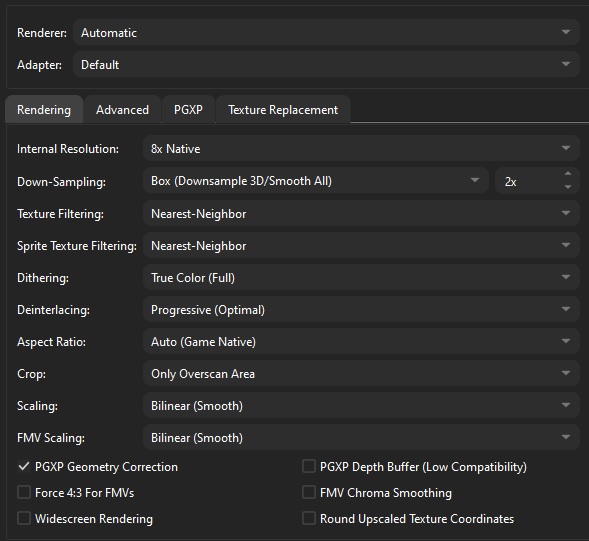The height and width of the screenshot is (541, 589).
Task: Open the Texture Replacement tab
Action: click(x=283, y=110)
